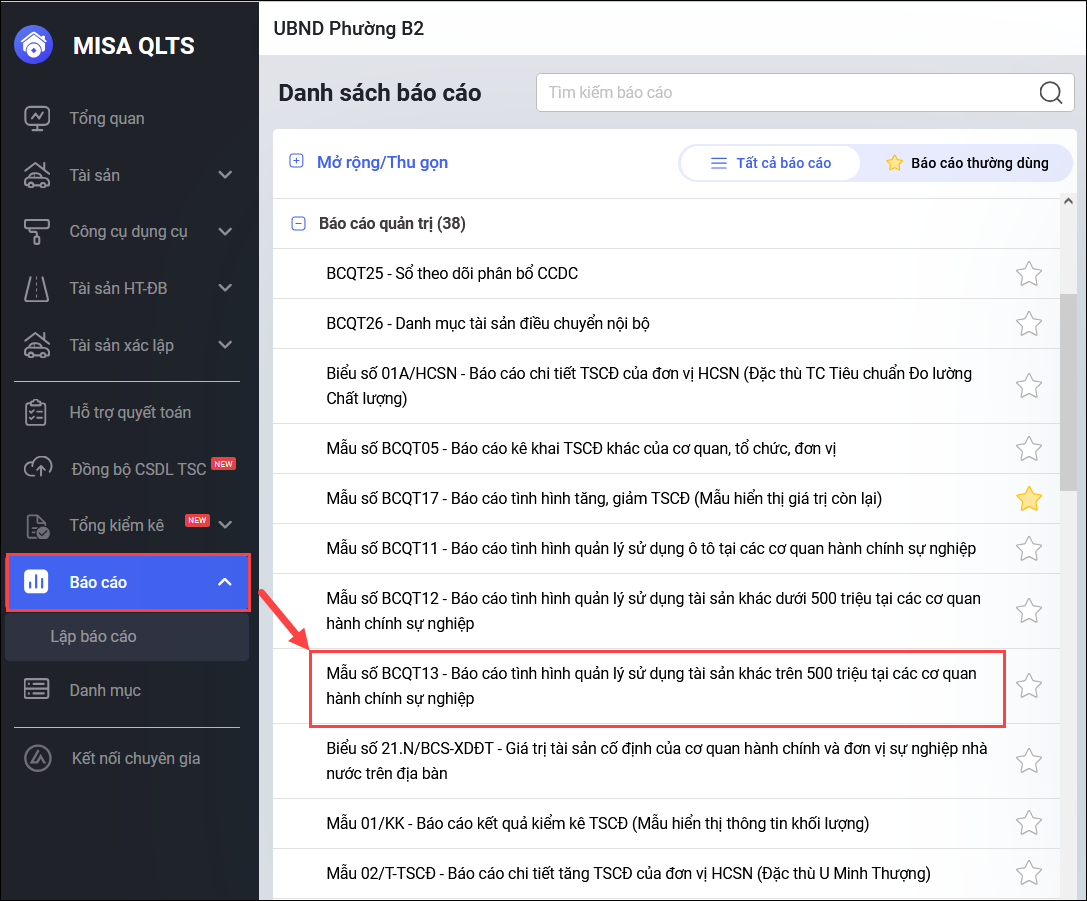Click the report list scrollbar thumb
This screenshot has height=901, width=1087.
coord(1068,392)
